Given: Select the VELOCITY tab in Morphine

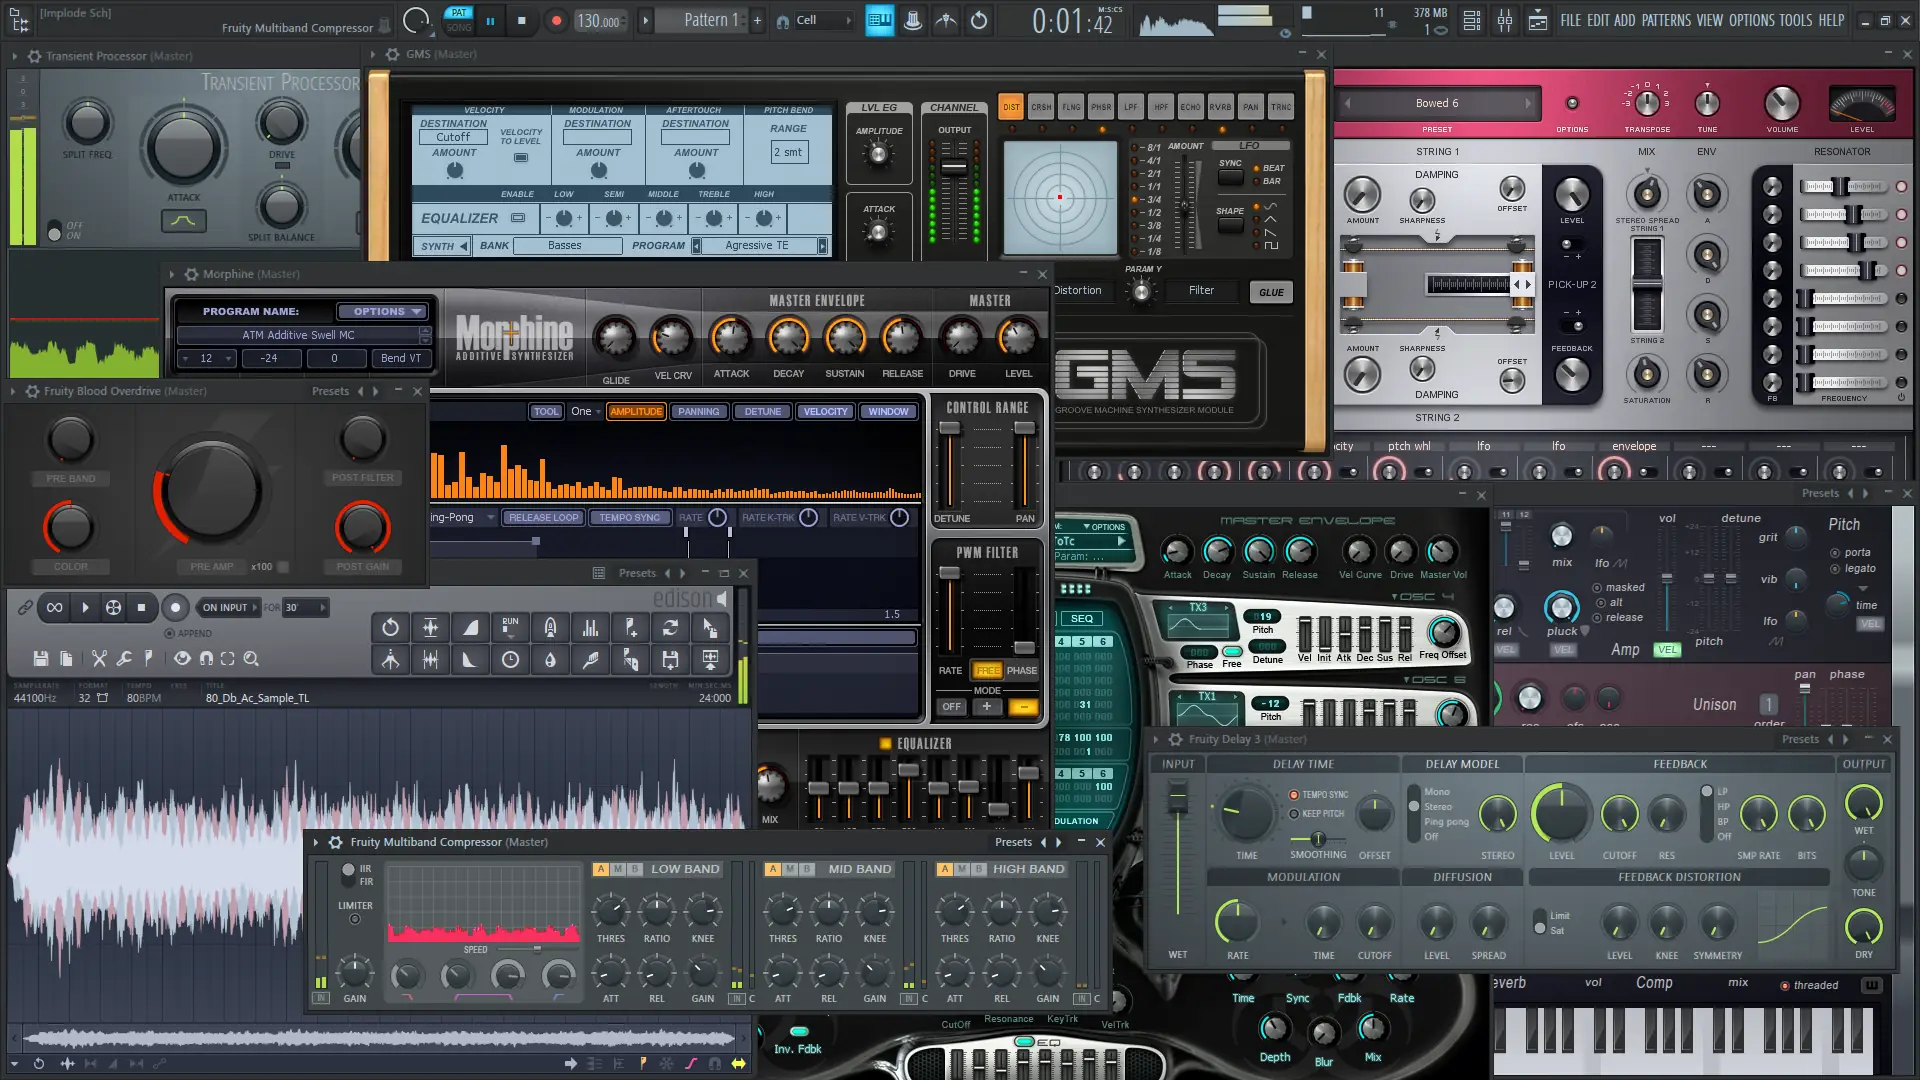Looking at the screenshot, I should pos(825,412).
